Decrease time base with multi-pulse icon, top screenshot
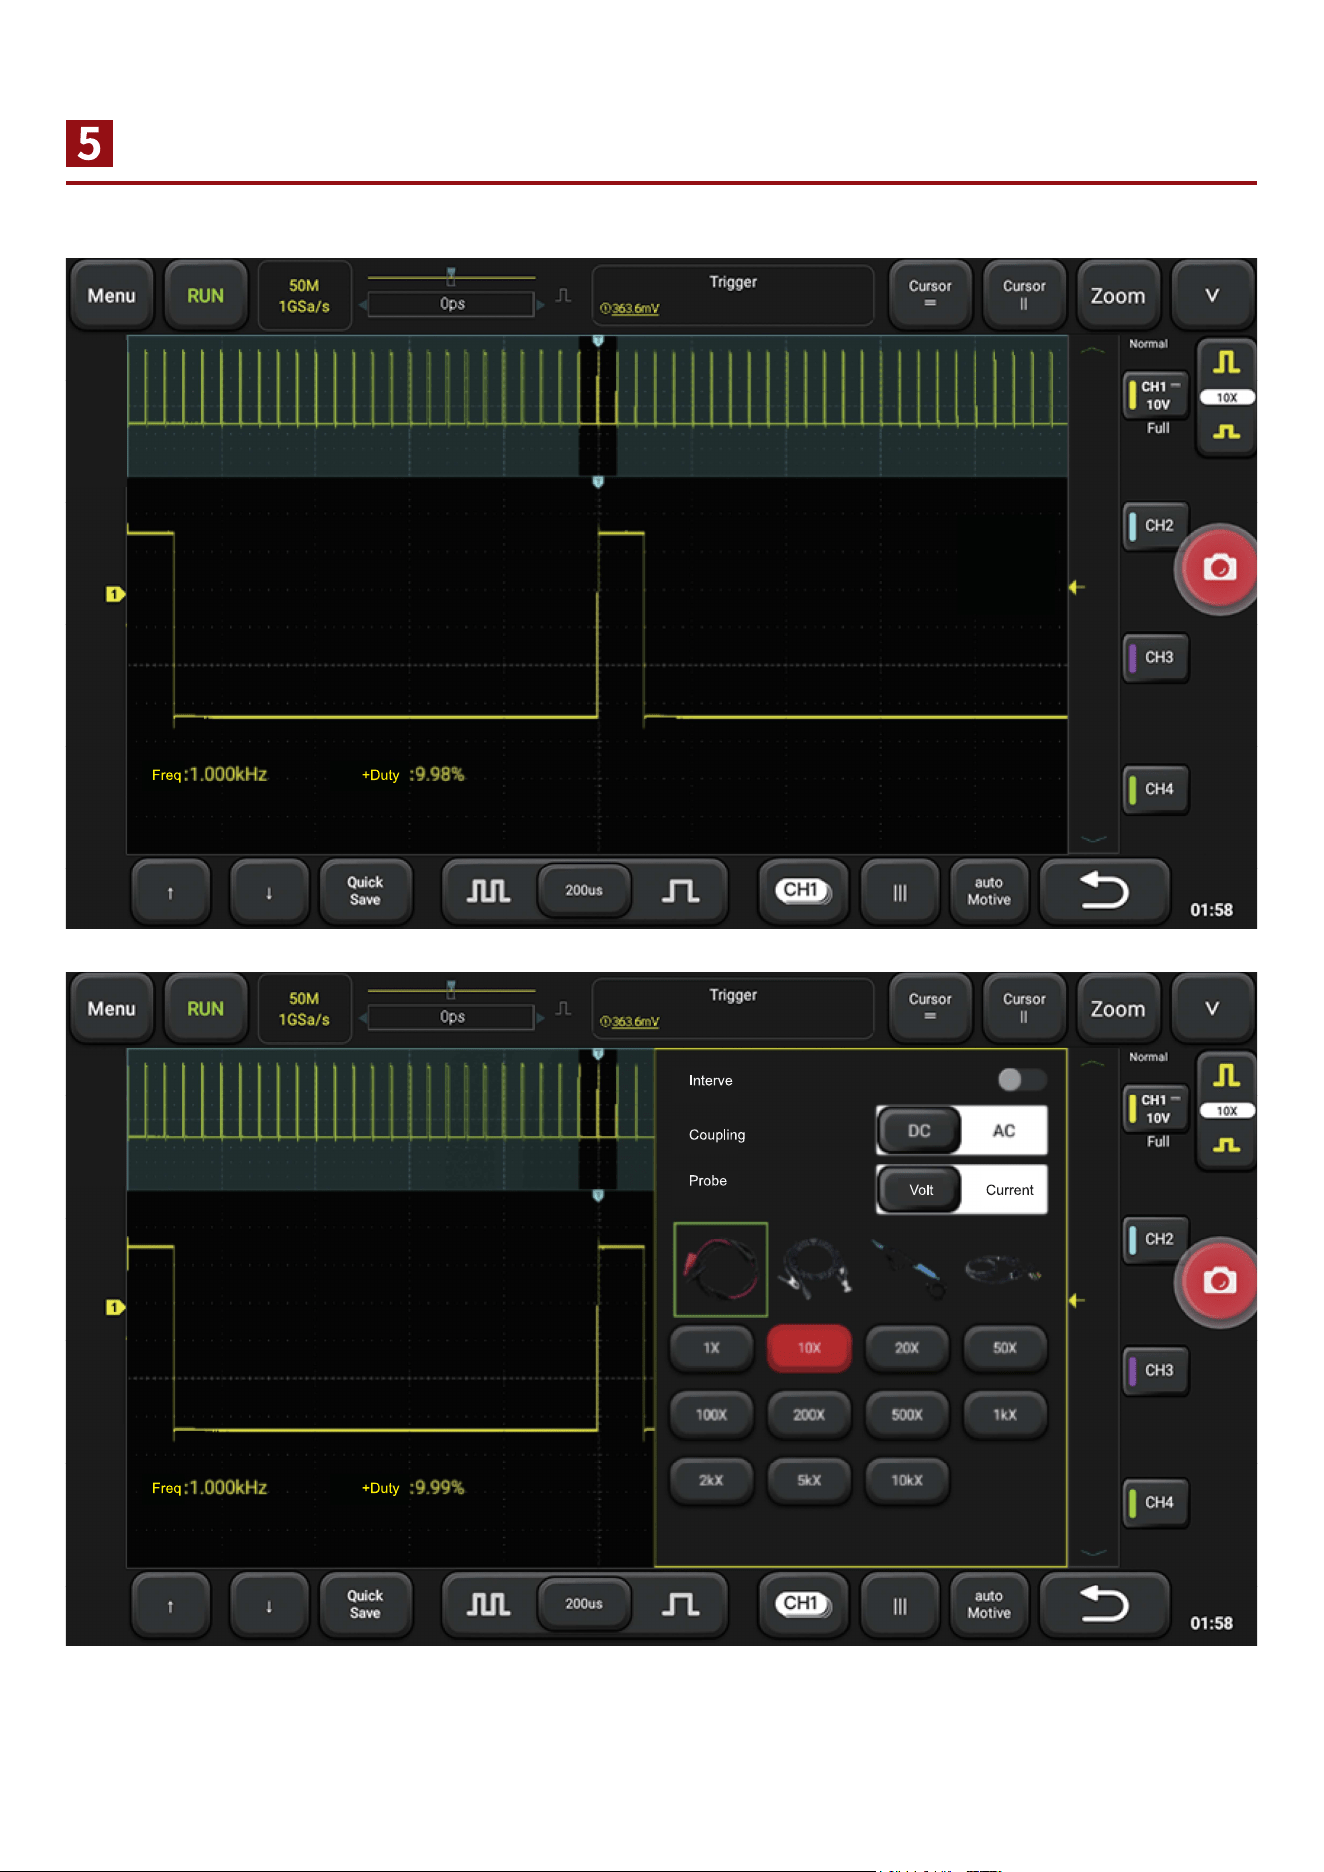This screenshot has width=1324, height=1872. click(x=489, y=890)
